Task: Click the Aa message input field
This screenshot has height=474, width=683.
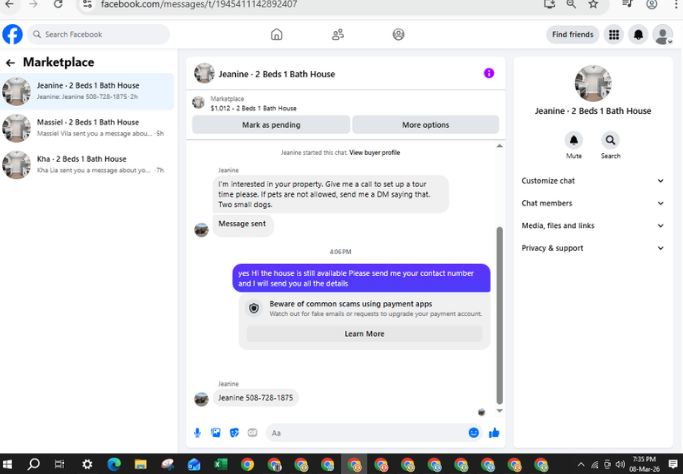Action: (x=366, y=433)
